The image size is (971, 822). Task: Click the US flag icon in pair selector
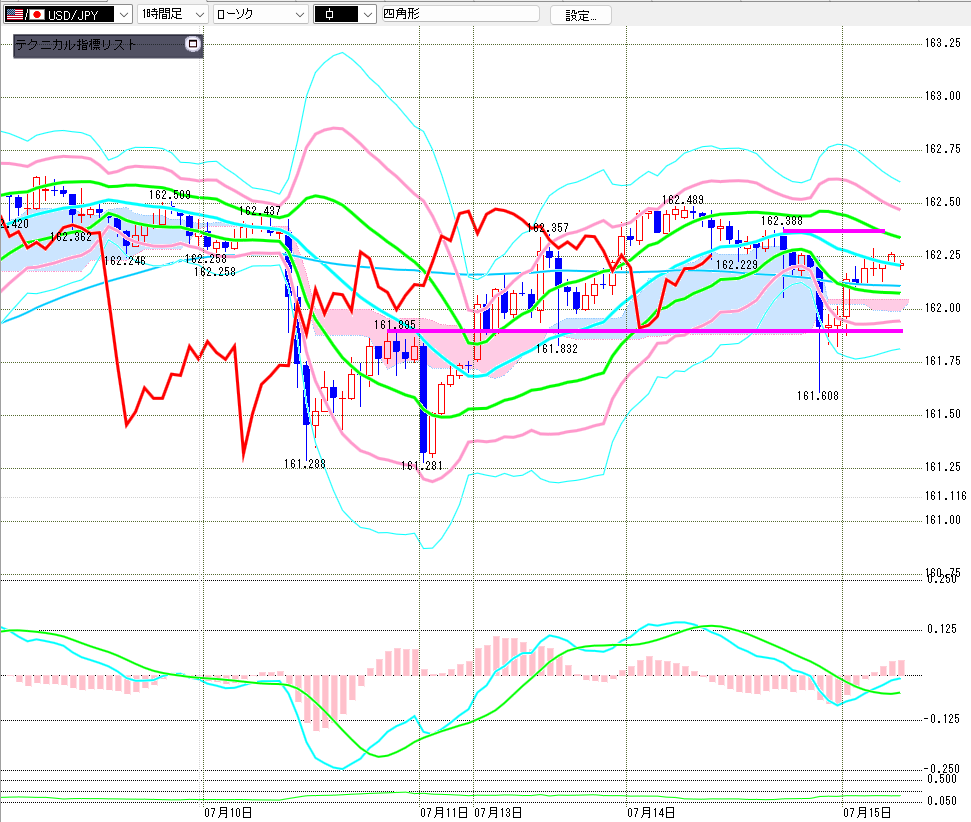(15, 14)
